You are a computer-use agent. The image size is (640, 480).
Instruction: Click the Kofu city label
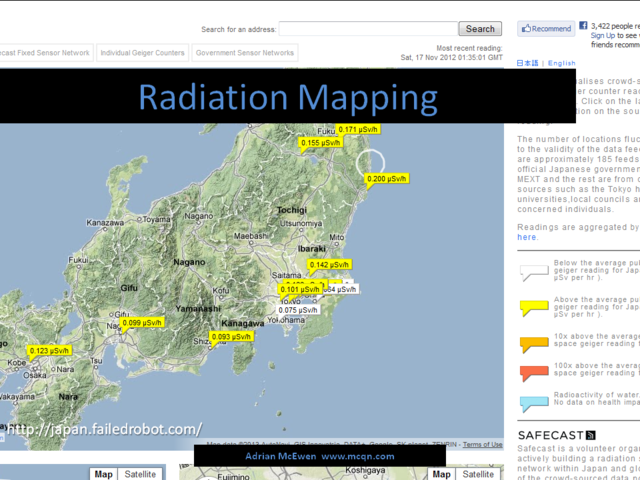[x=221, y=291]
